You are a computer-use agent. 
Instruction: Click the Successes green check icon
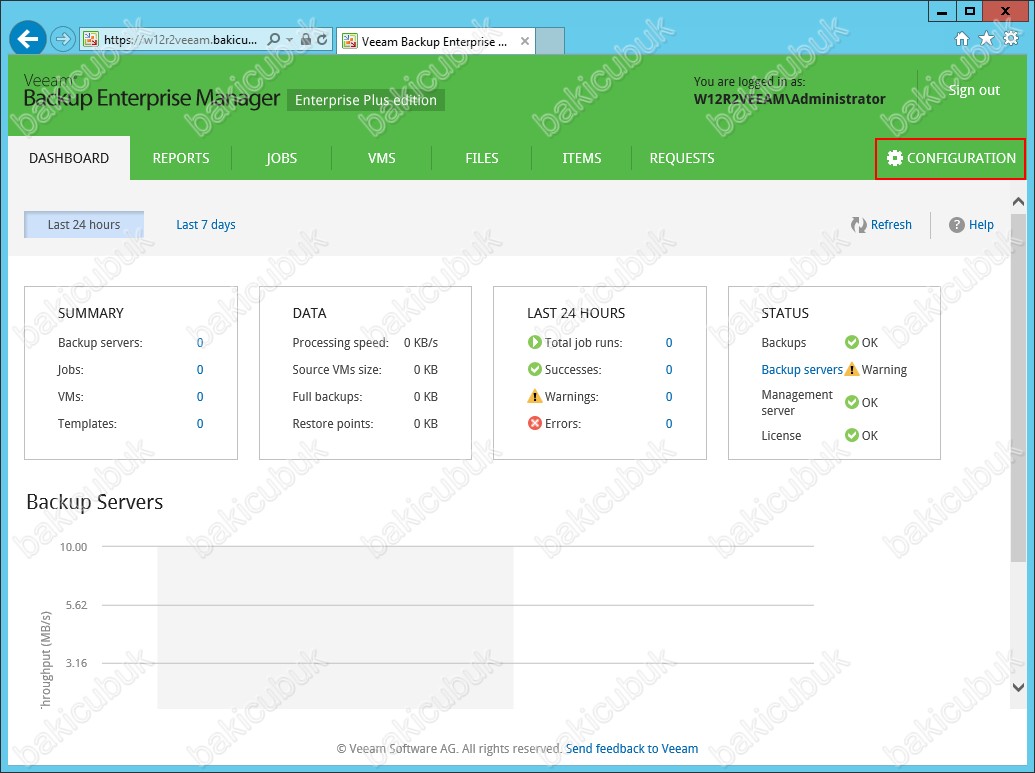click(x=535, y=369)
